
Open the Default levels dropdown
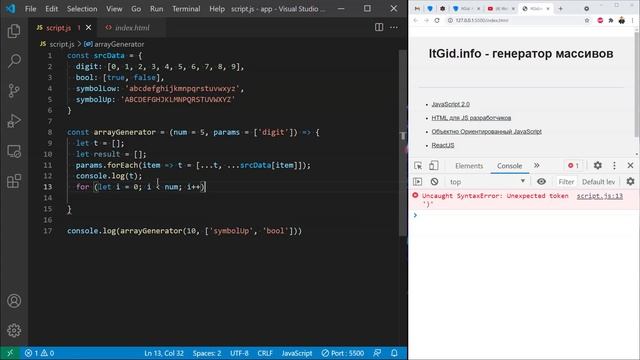pyautogui.click(x=598, y=182)
